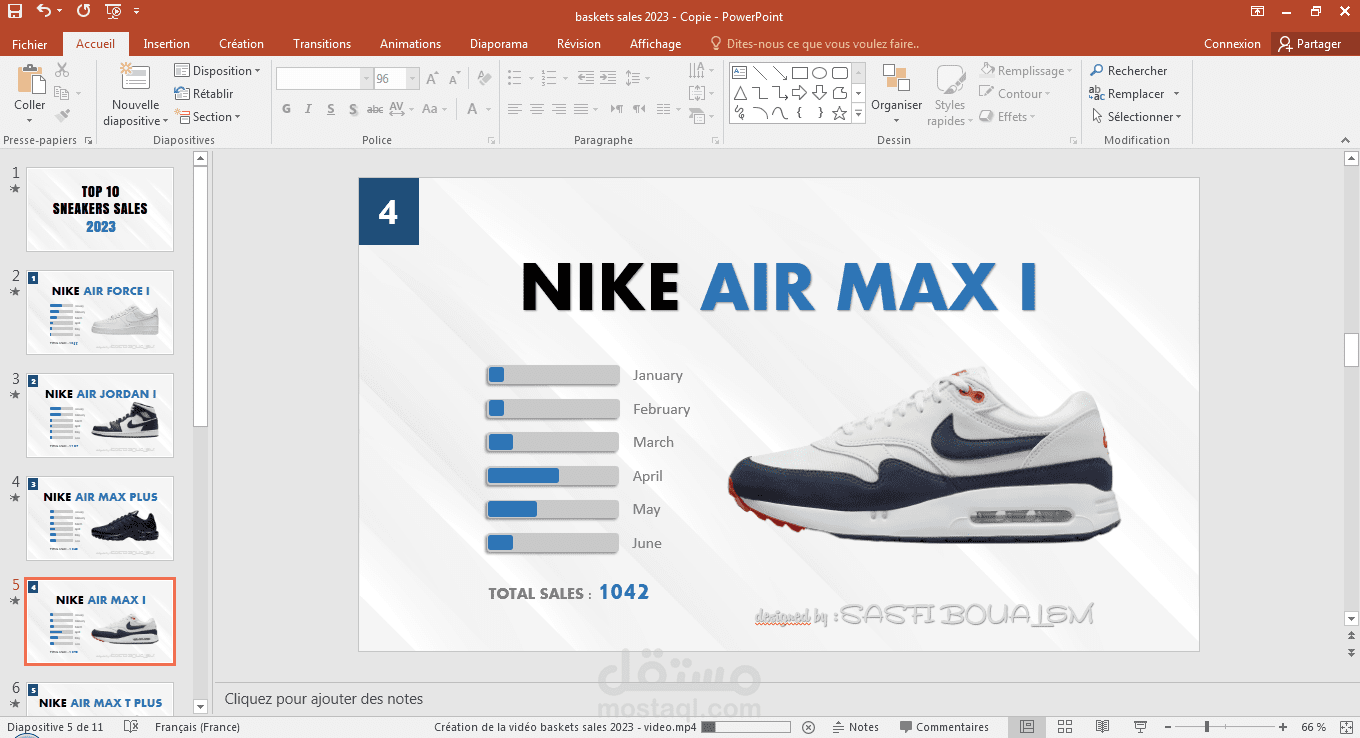This screenshot has height=738, width=1360.
Task: Select the Text Box shape in gallery
Action: (740, 73)
